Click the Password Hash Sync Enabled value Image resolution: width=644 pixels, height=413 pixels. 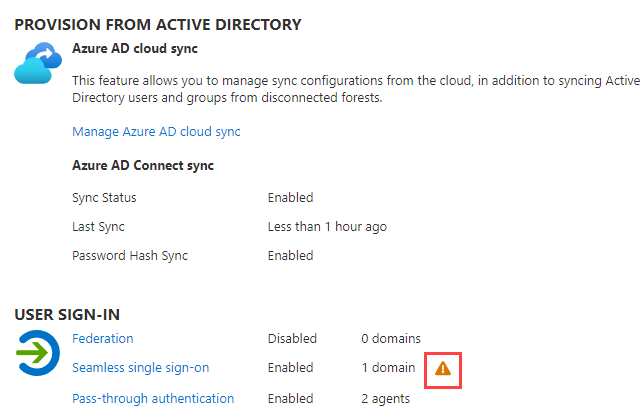[x=290, y=255]
